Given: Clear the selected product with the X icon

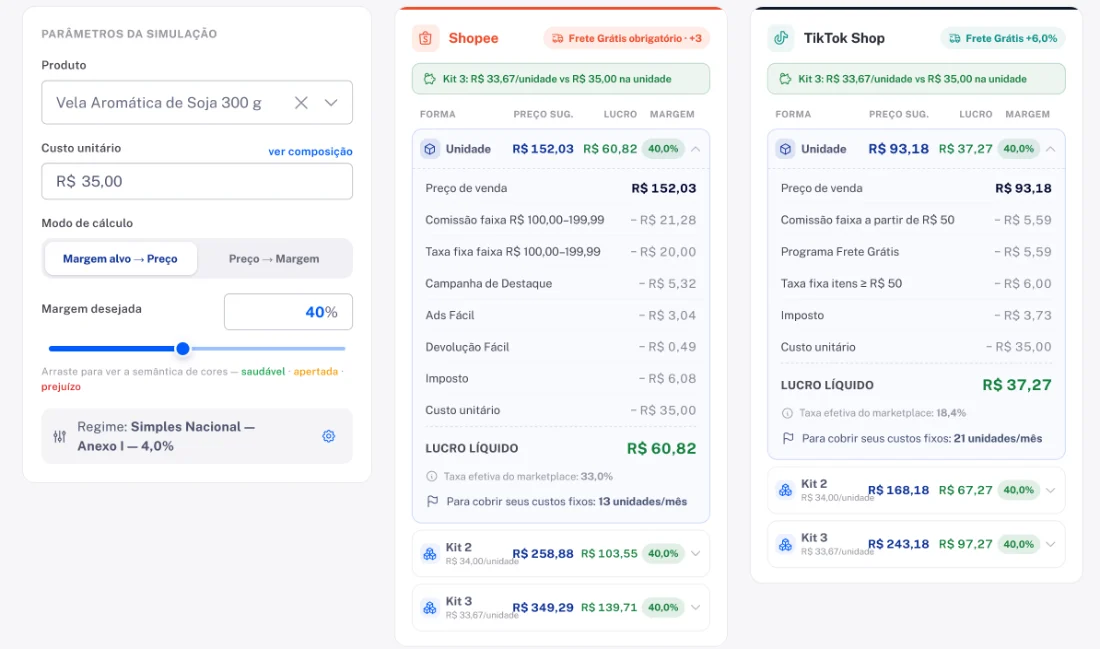Looking at the screenshot, I should (301, 102).
